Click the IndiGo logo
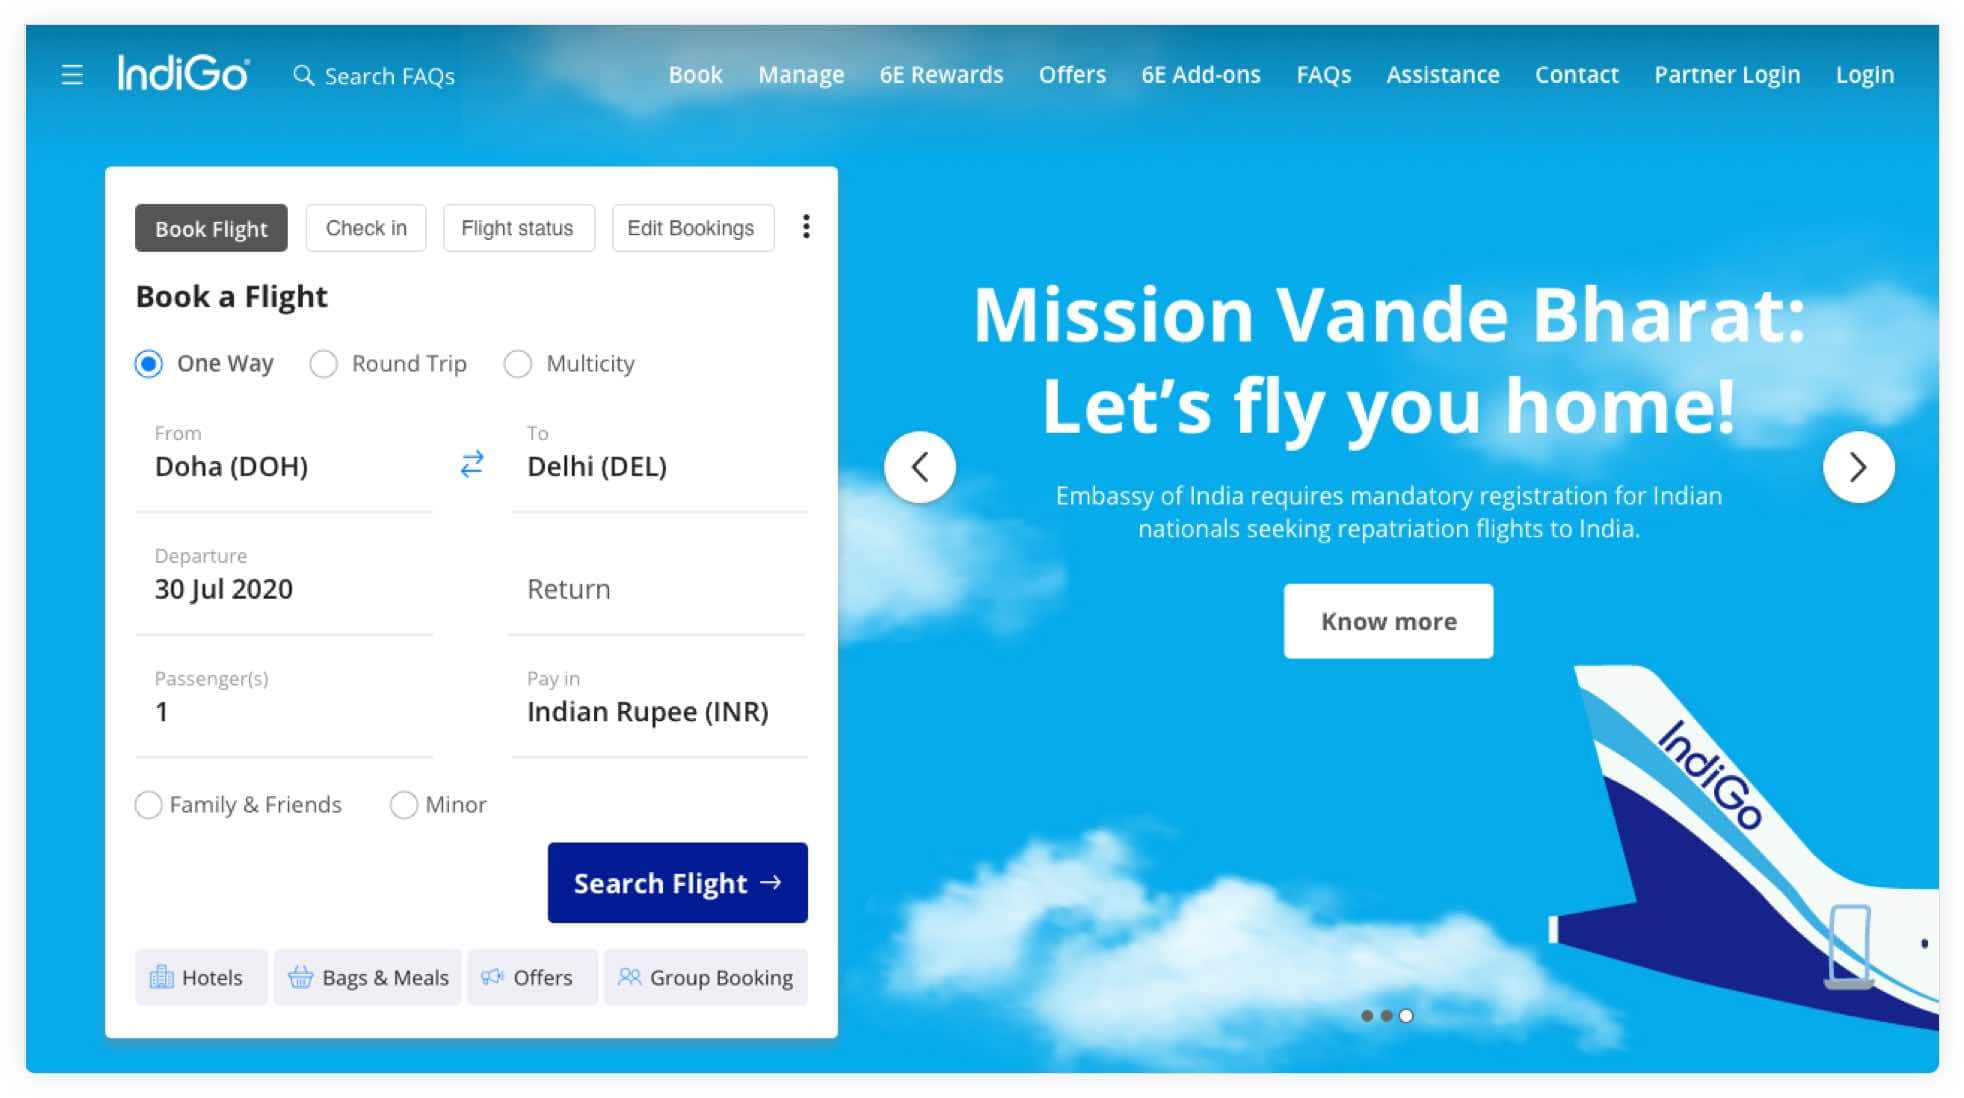This screenshot has height=1098, width=1964. click(183, 73)
